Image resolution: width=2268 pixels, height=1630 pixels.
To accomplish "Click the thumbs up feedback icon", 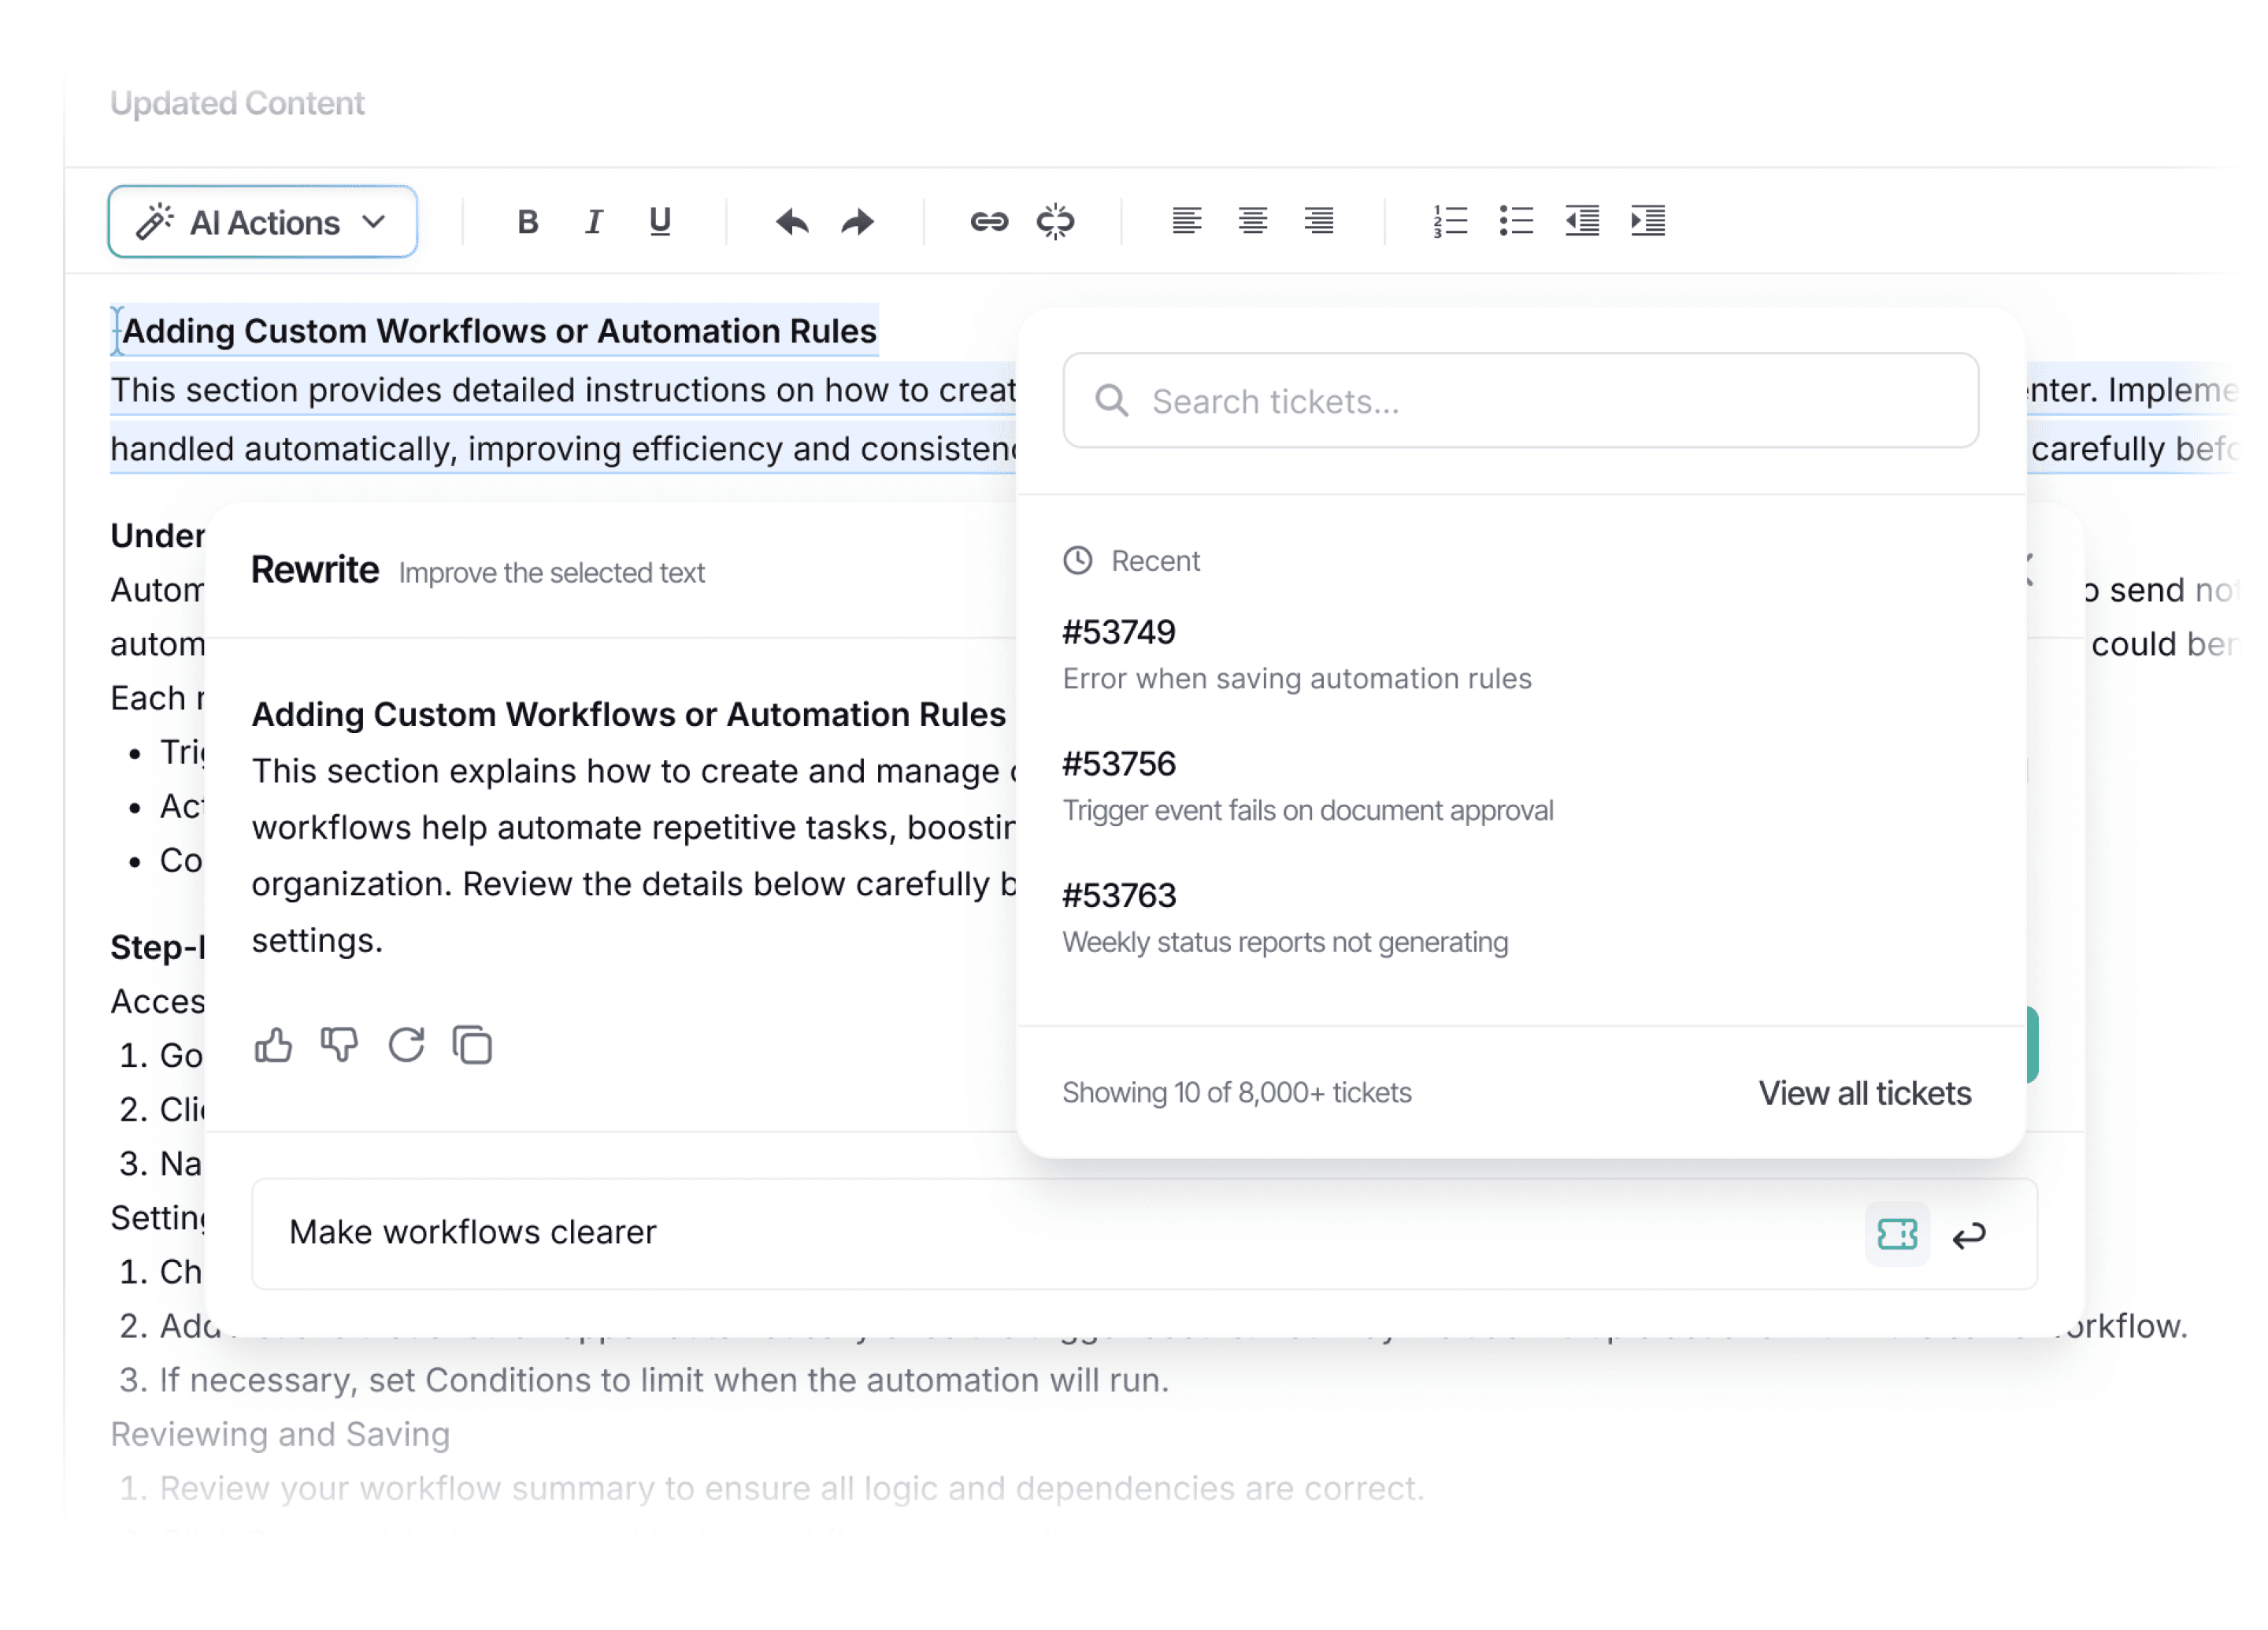I will (273, 1046).
